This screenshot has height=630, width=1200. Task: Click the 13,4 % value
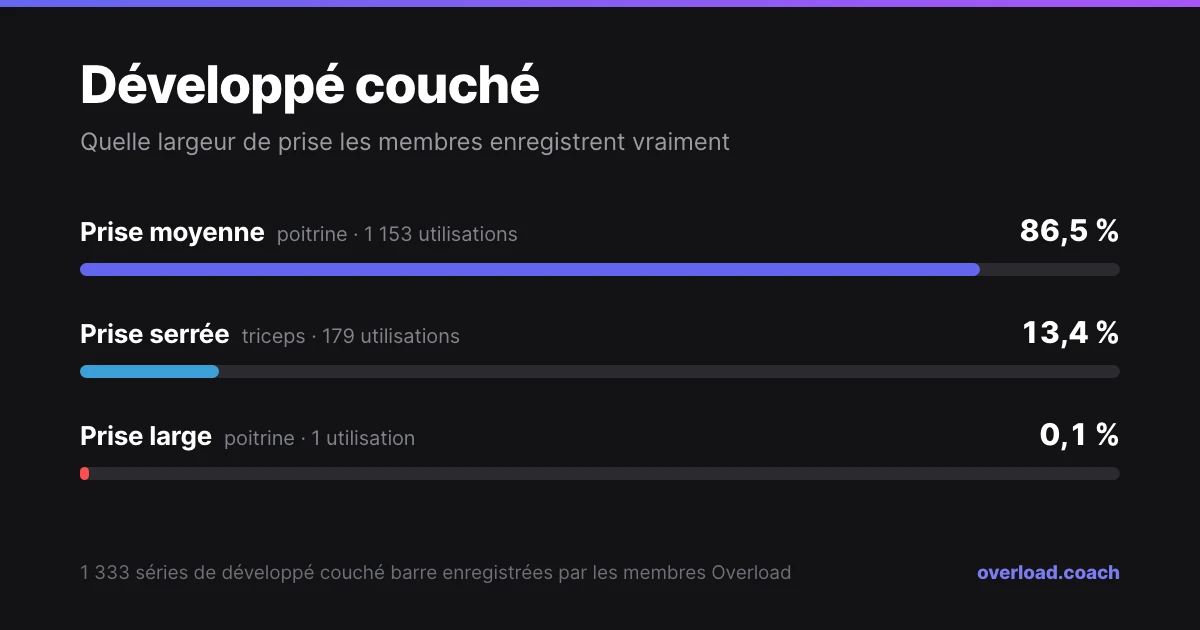click(x=1070, y=333)
